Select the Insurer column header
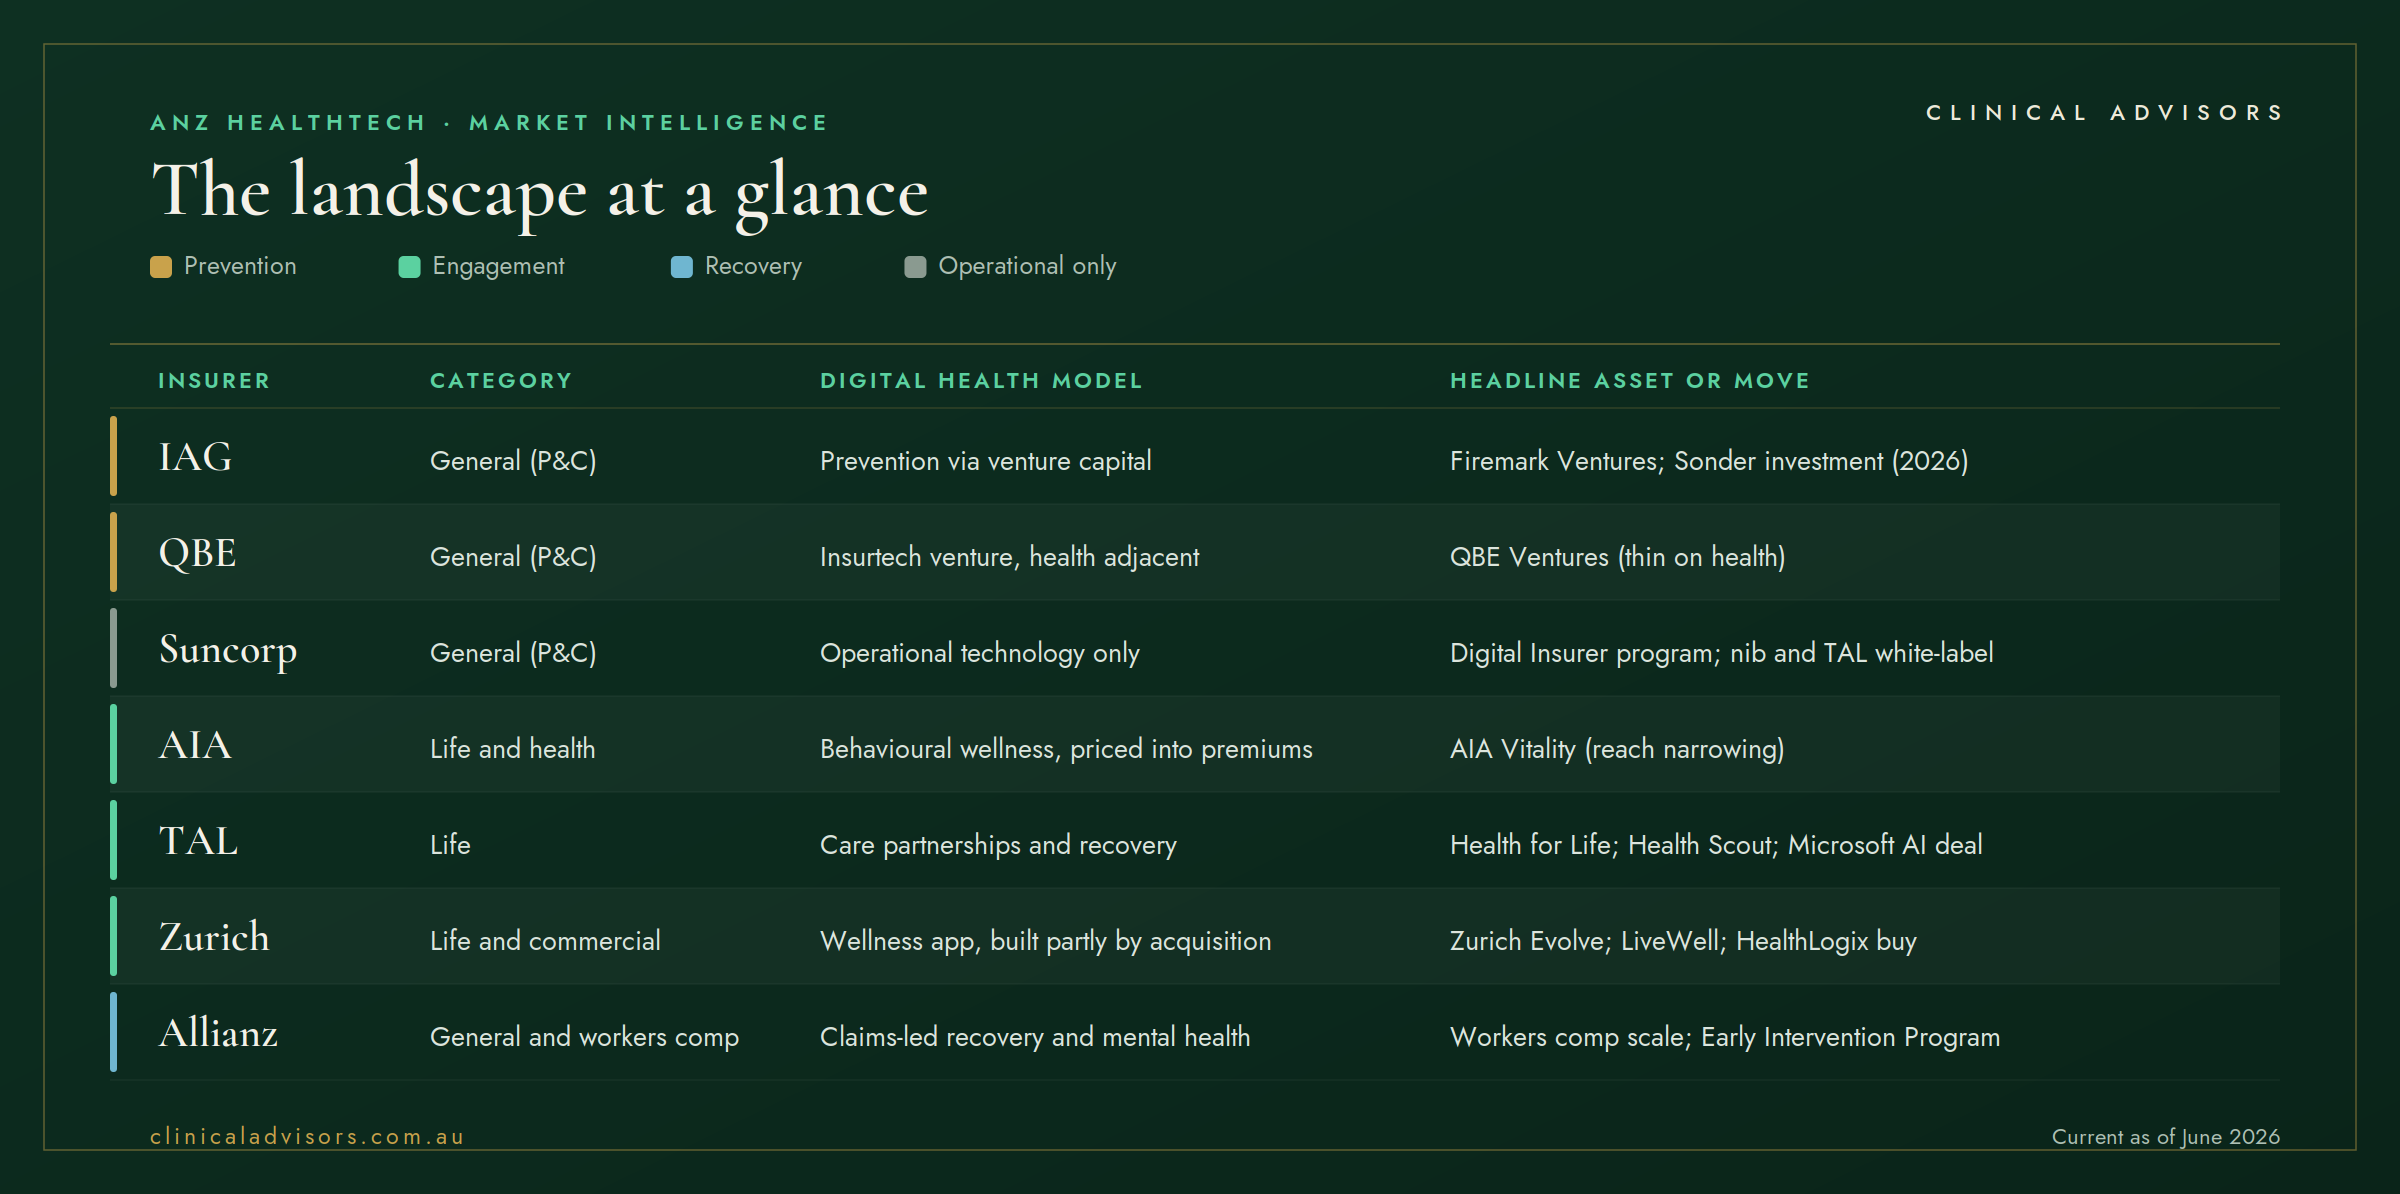Image resolution: width=2400 pixels, height=1194 pixels. tap(214, 381)
